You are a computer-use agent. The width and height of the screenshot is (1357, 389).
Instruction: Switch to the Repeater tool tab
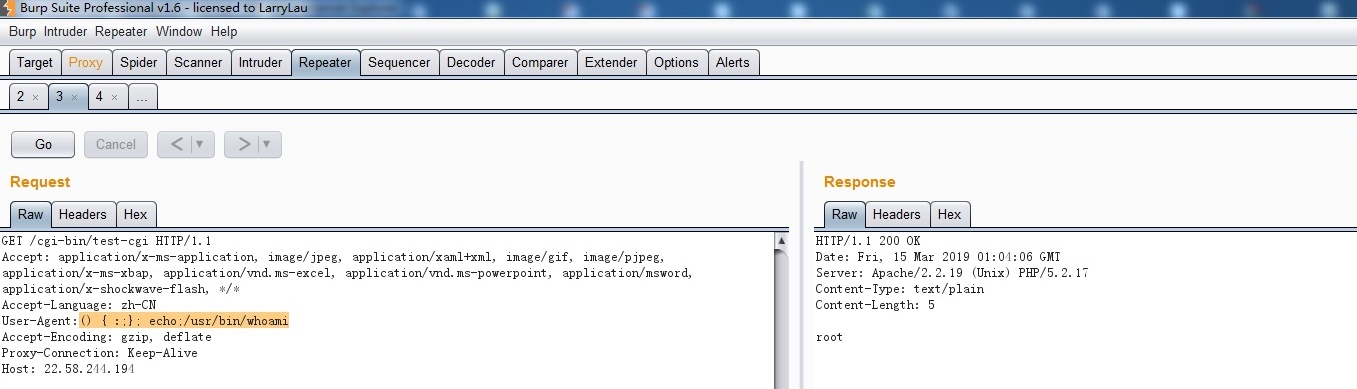[325, 62]
